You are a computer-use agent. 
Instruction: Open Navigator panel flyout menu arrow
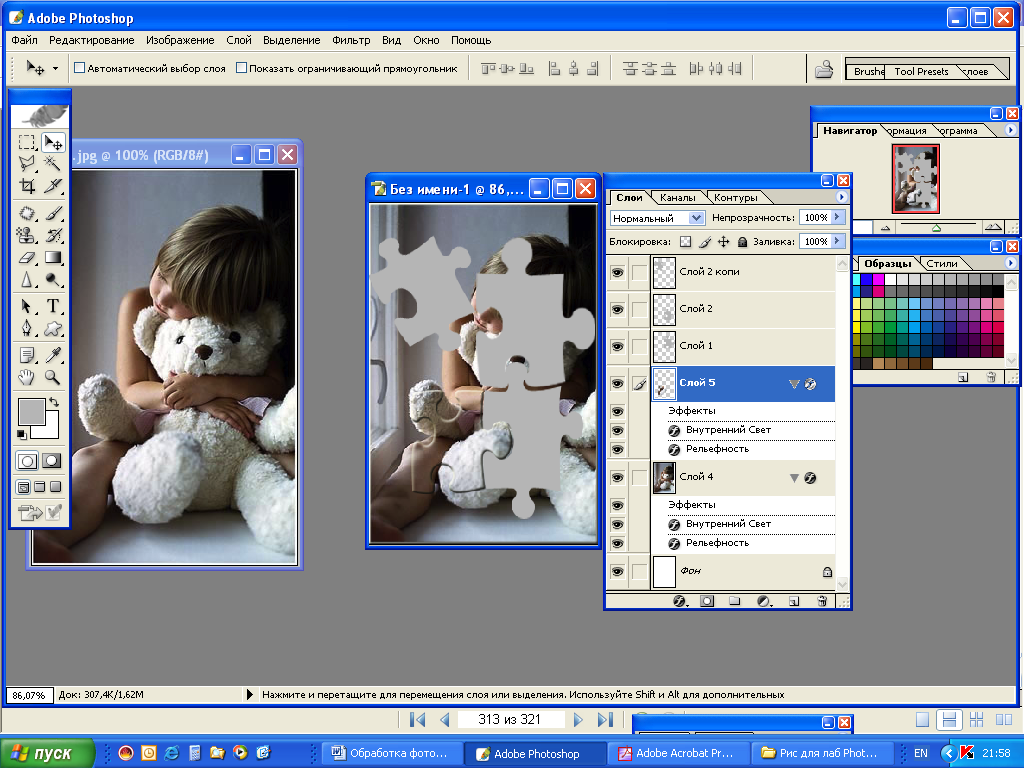tap(1010, 130)
